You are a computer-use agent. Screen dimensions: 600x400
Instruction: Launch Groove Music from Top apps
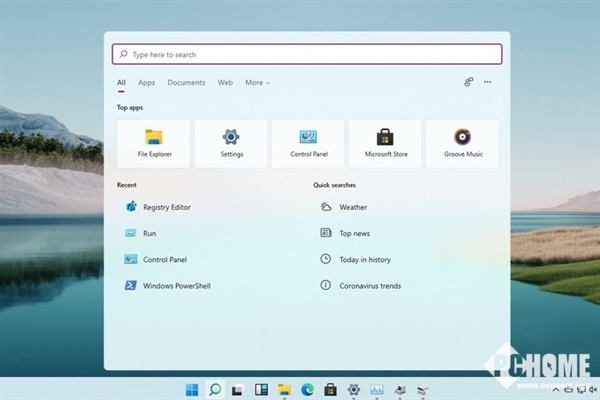(462, 143)
